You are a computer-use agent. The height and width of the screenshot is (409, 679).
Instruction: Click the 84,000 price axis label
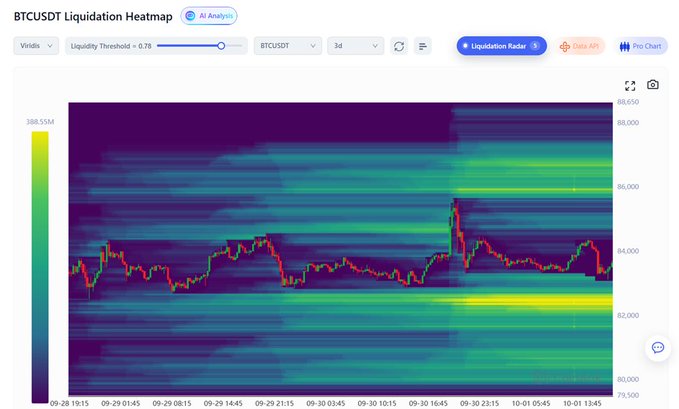point(628,251)
